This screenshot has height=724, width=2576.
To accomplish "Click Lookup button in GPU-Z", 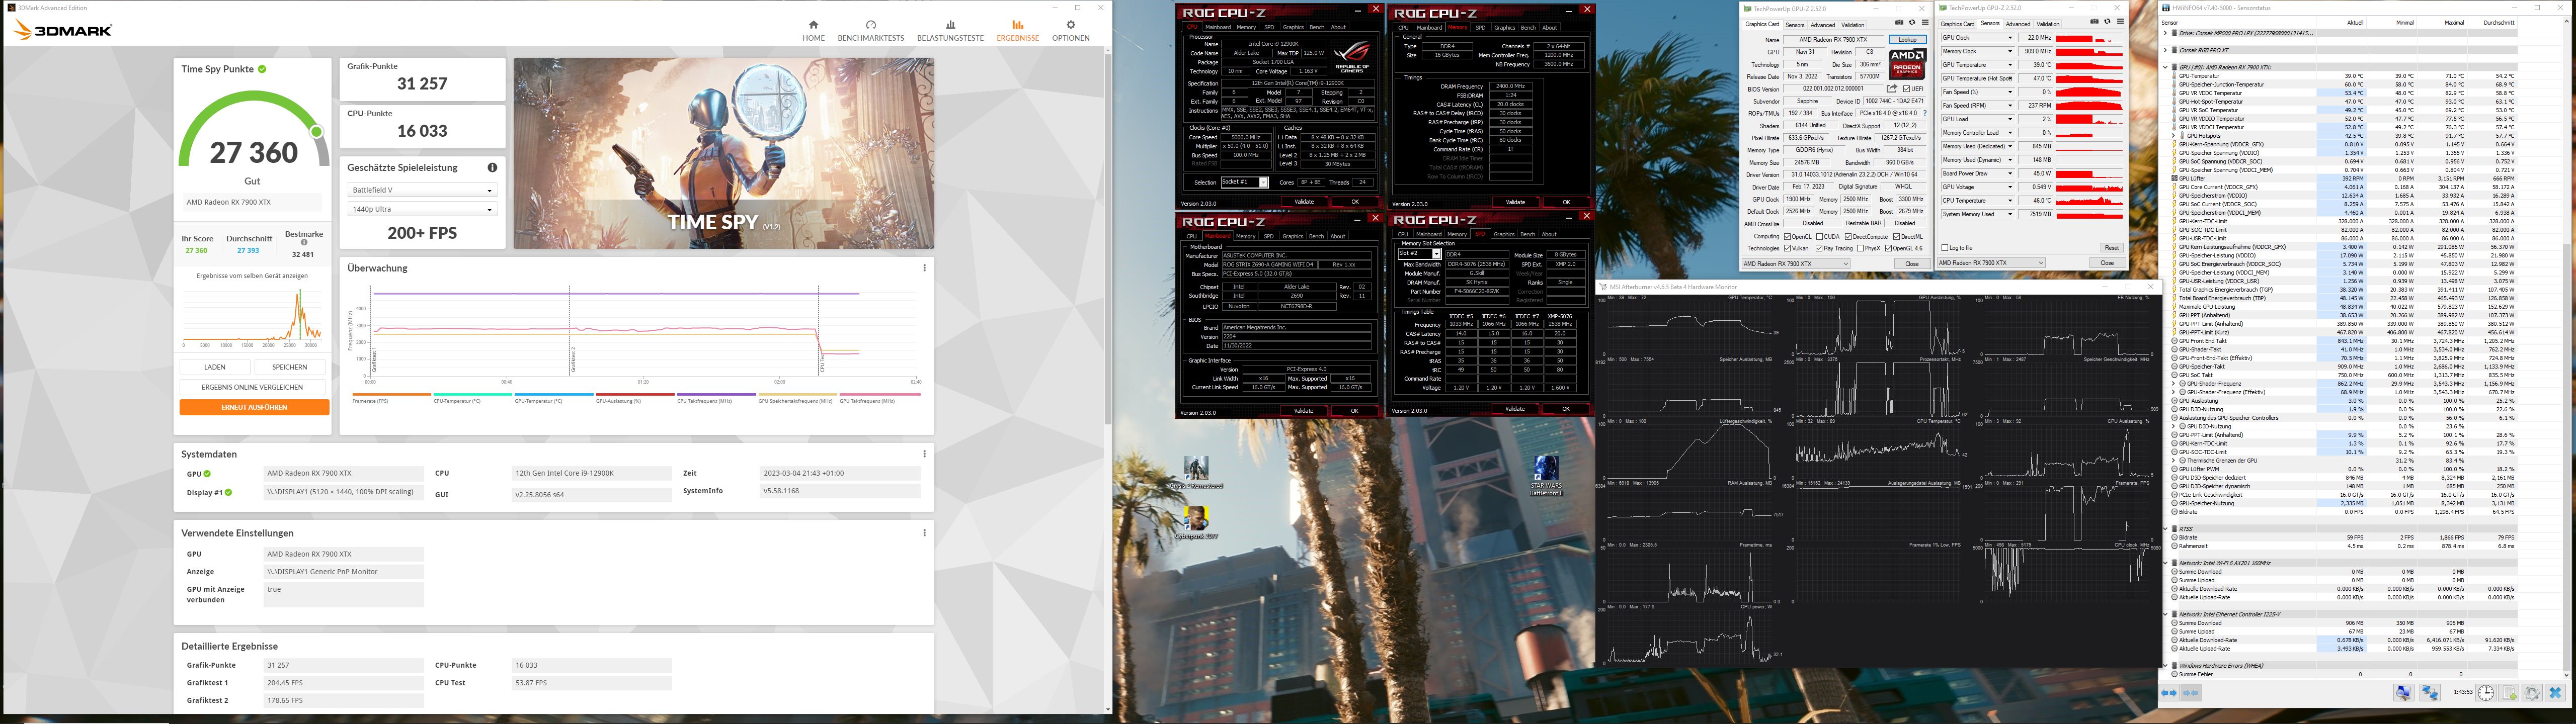I will coord(1907,39).
